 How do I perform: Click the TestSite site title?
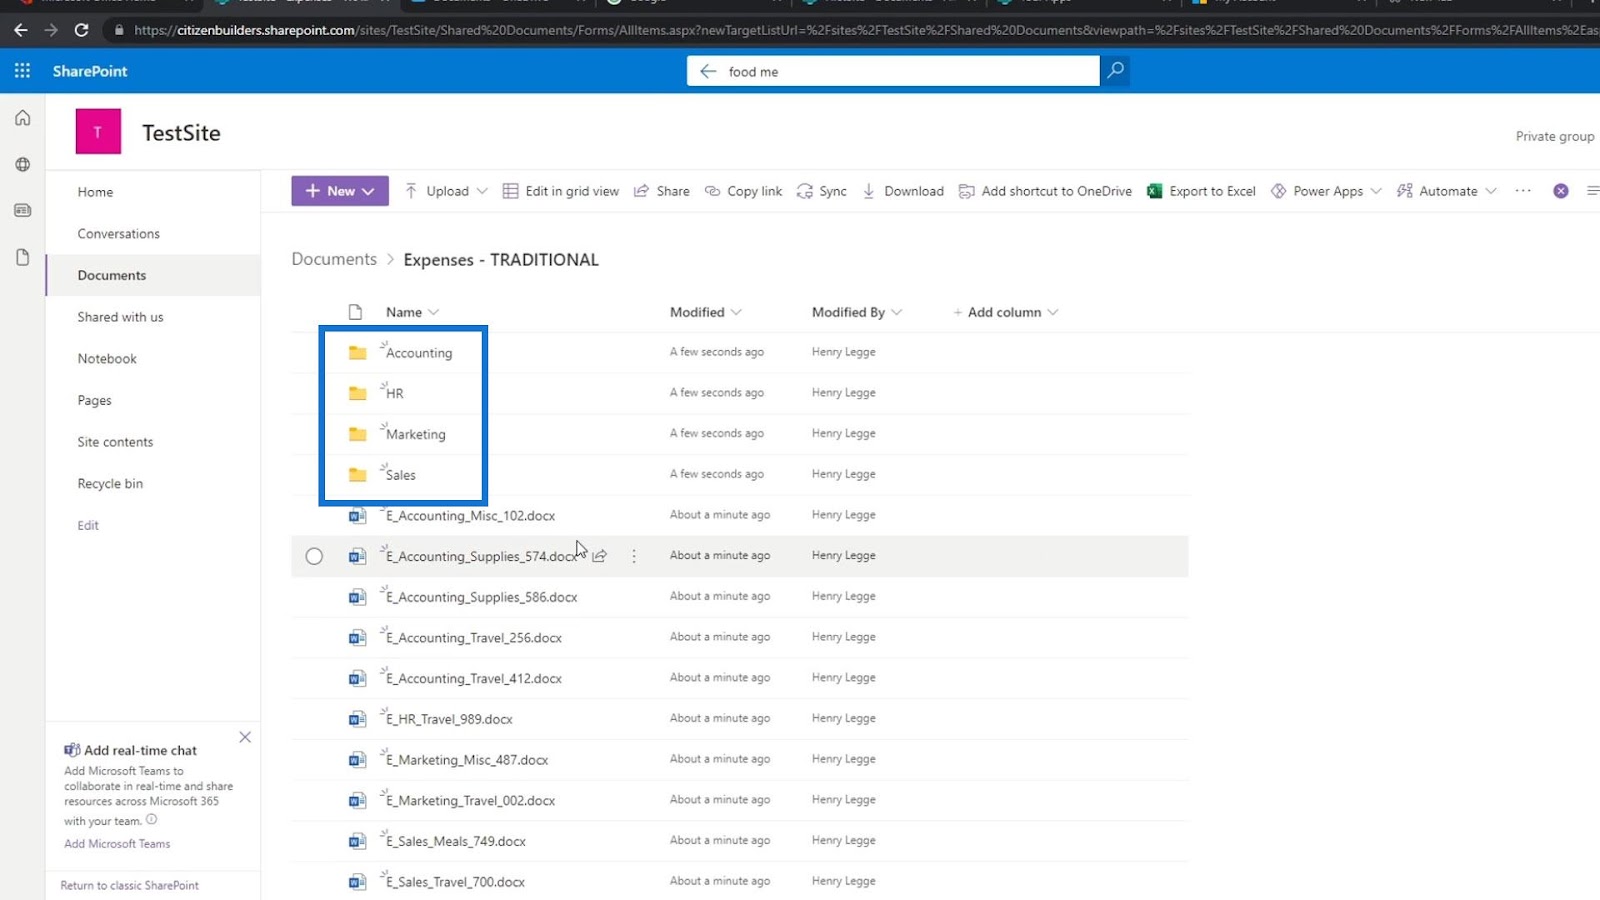[181, 133]
